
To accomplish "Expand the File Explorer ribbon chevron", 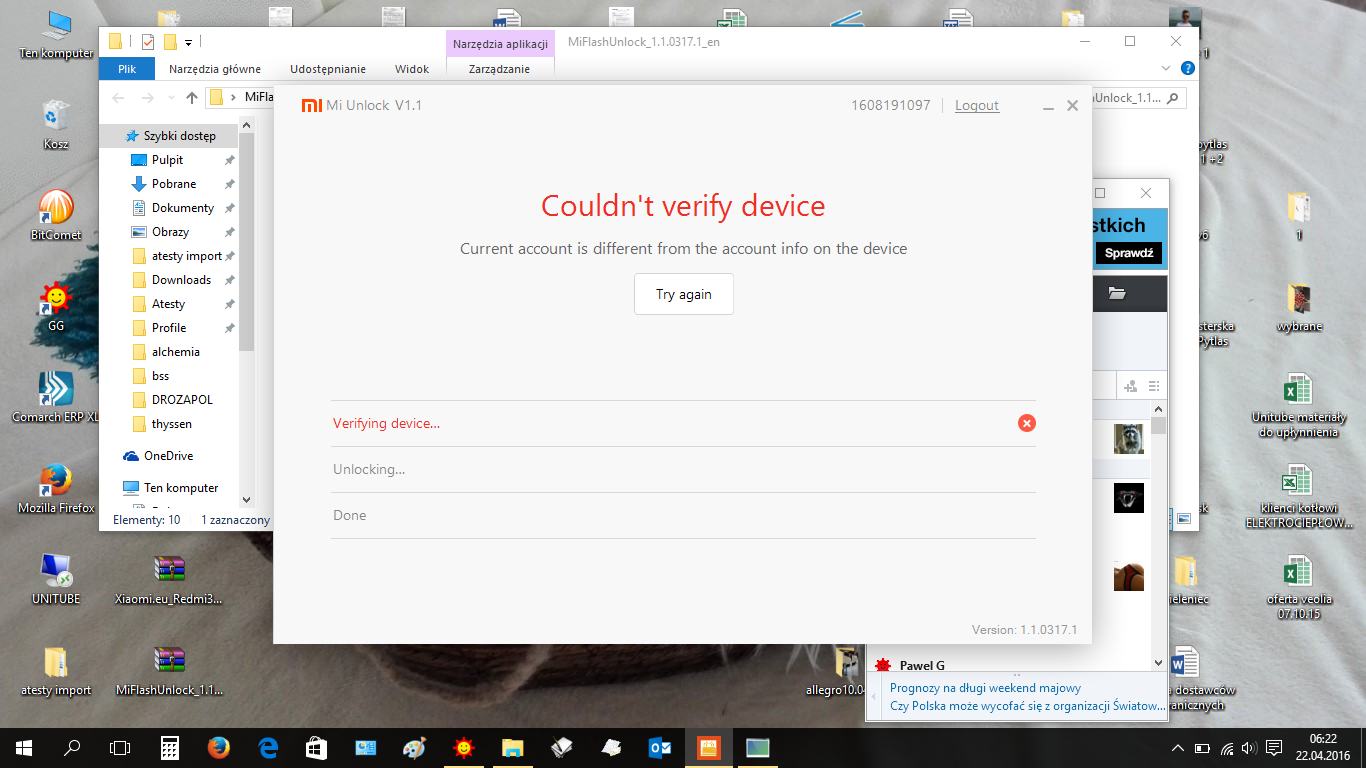I will 1165,69.
